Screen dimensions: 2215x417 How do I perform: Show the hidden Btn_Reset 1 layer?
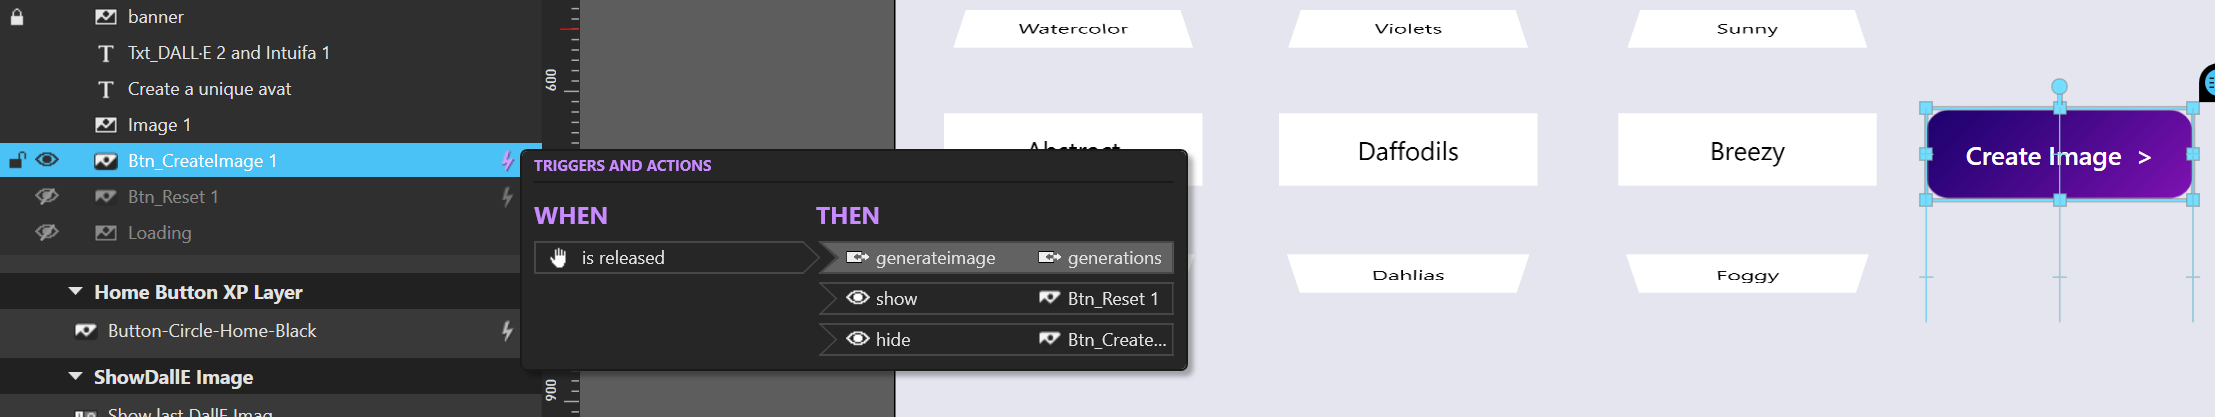(x=47, y=197)
